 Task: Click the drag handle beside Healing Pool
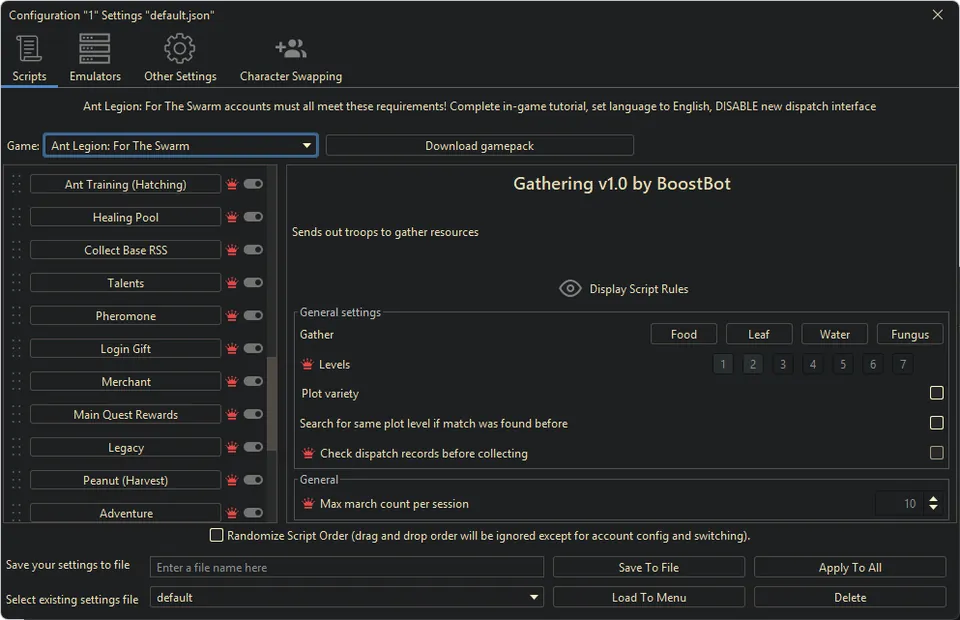coord(17,217)
